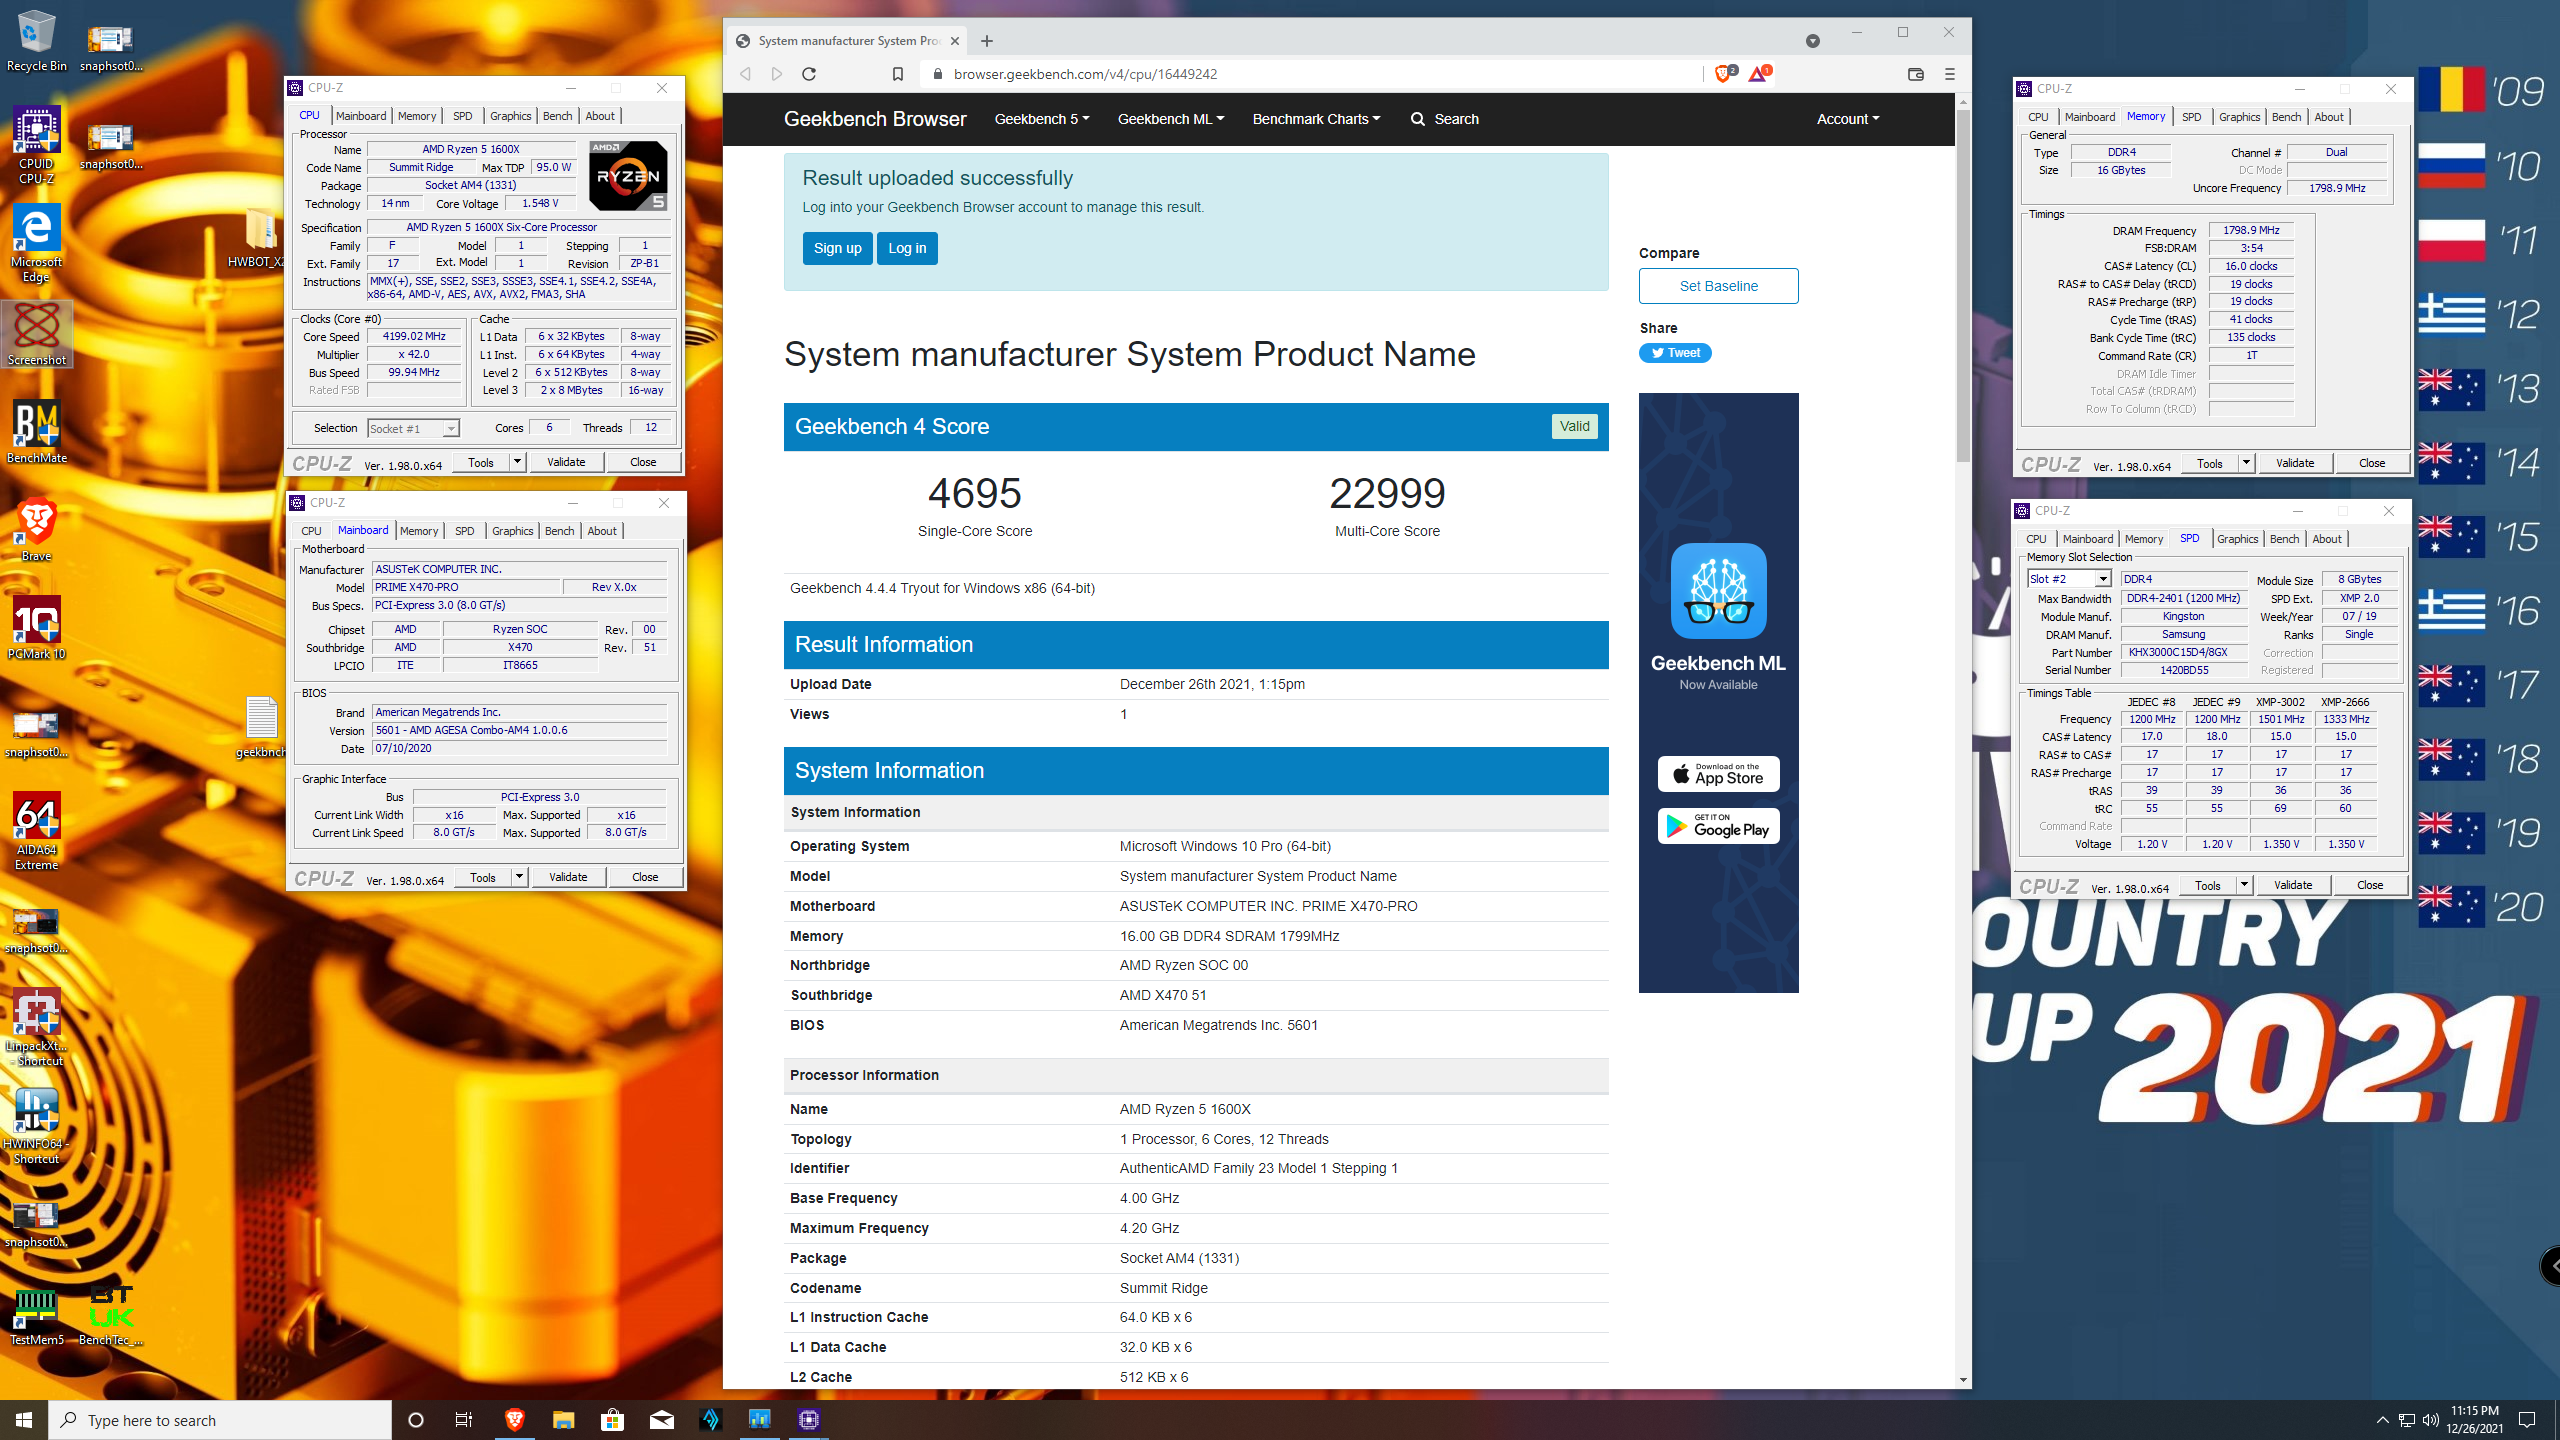Open notification center in system tray
The height and width of the screenshot is (1440, 2560).
coord(2527,1420)
